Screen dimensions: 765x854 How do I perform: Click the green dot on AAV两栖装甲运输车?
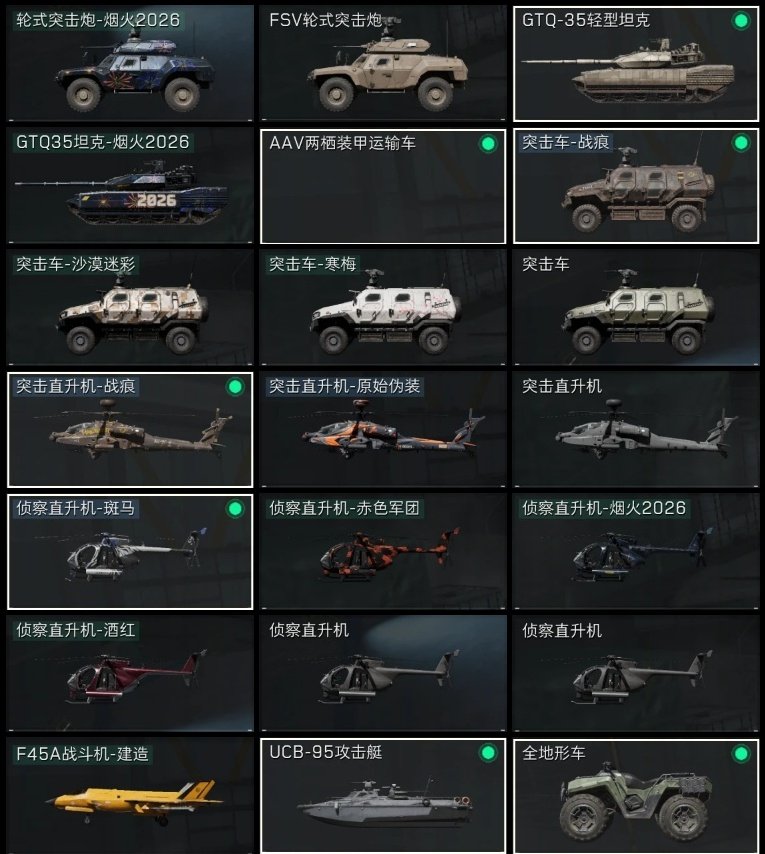point(488,144)
